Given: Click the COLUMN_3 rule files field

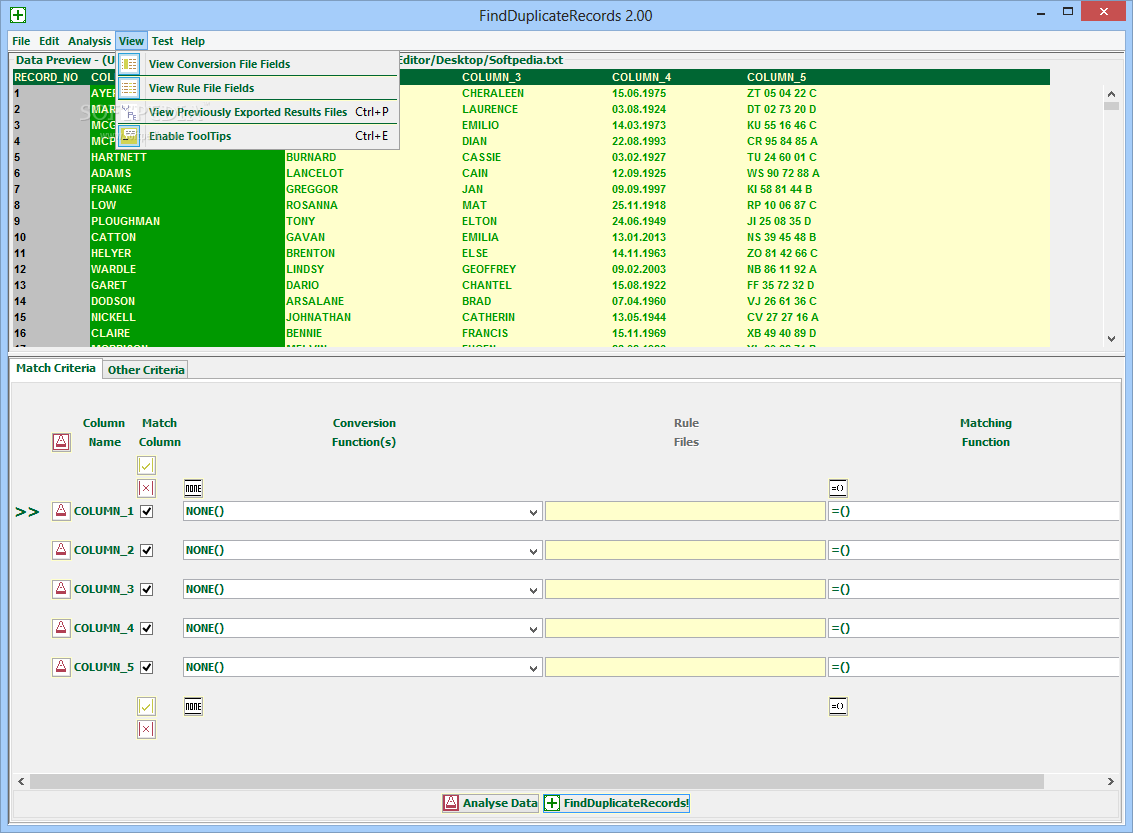Looking at the screenshot, I should pos(685,590).
